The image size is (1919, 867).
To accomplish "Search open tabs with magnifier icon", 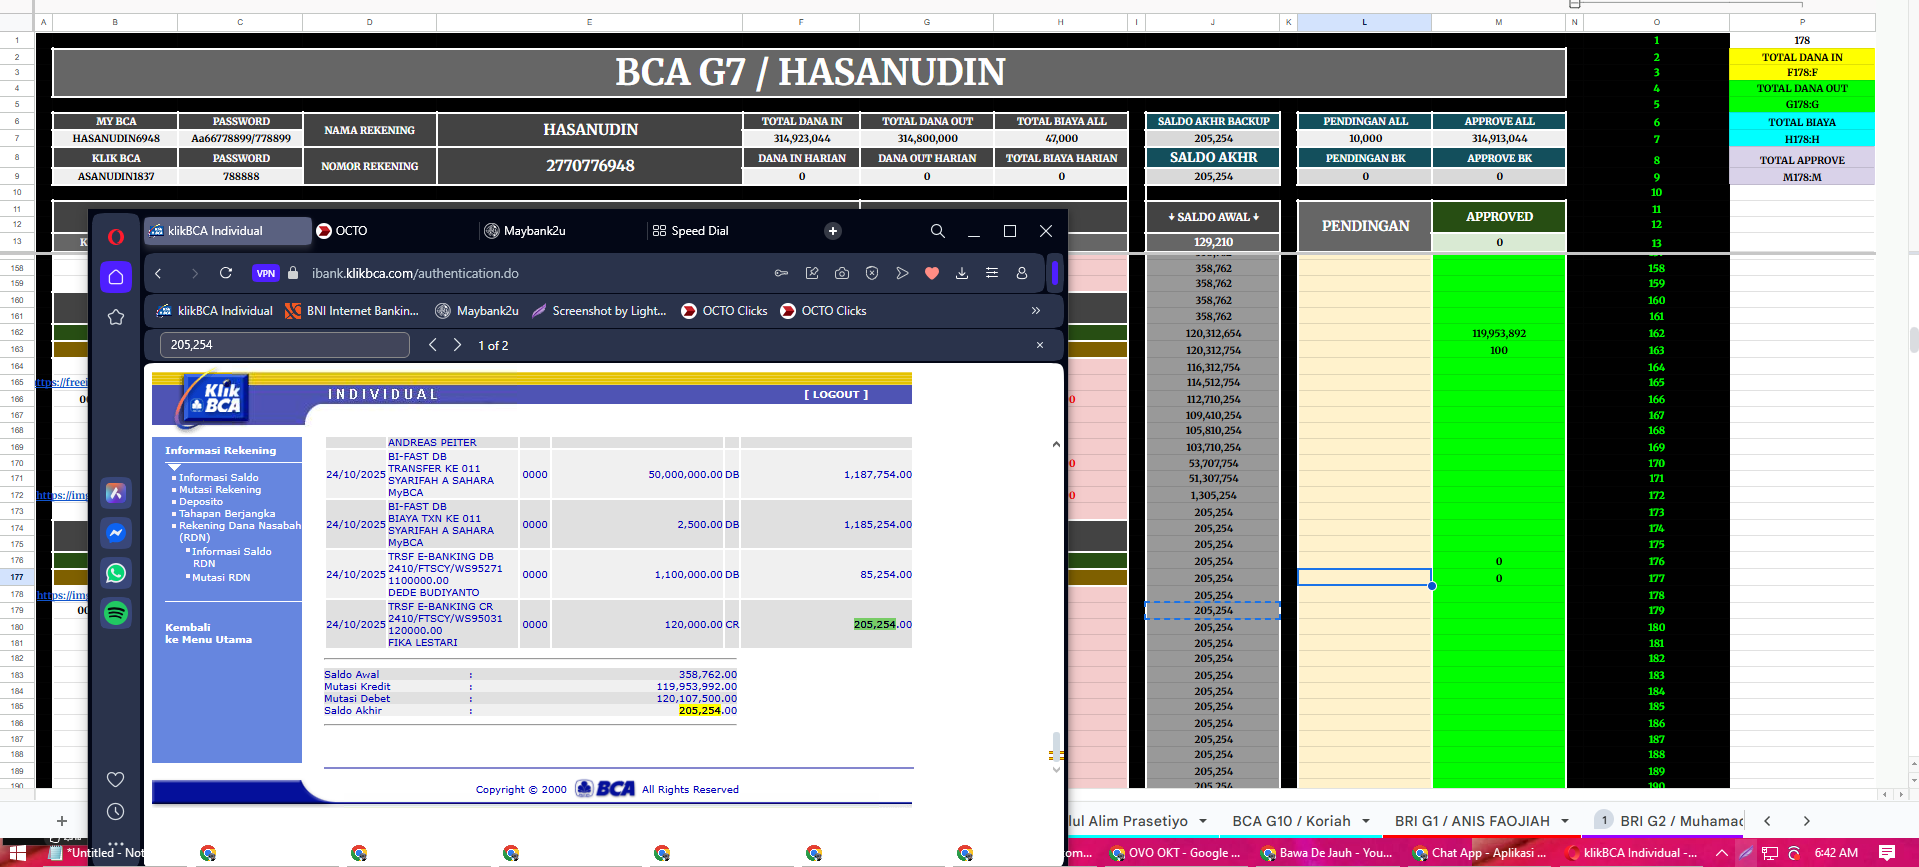I will point(938,231).
